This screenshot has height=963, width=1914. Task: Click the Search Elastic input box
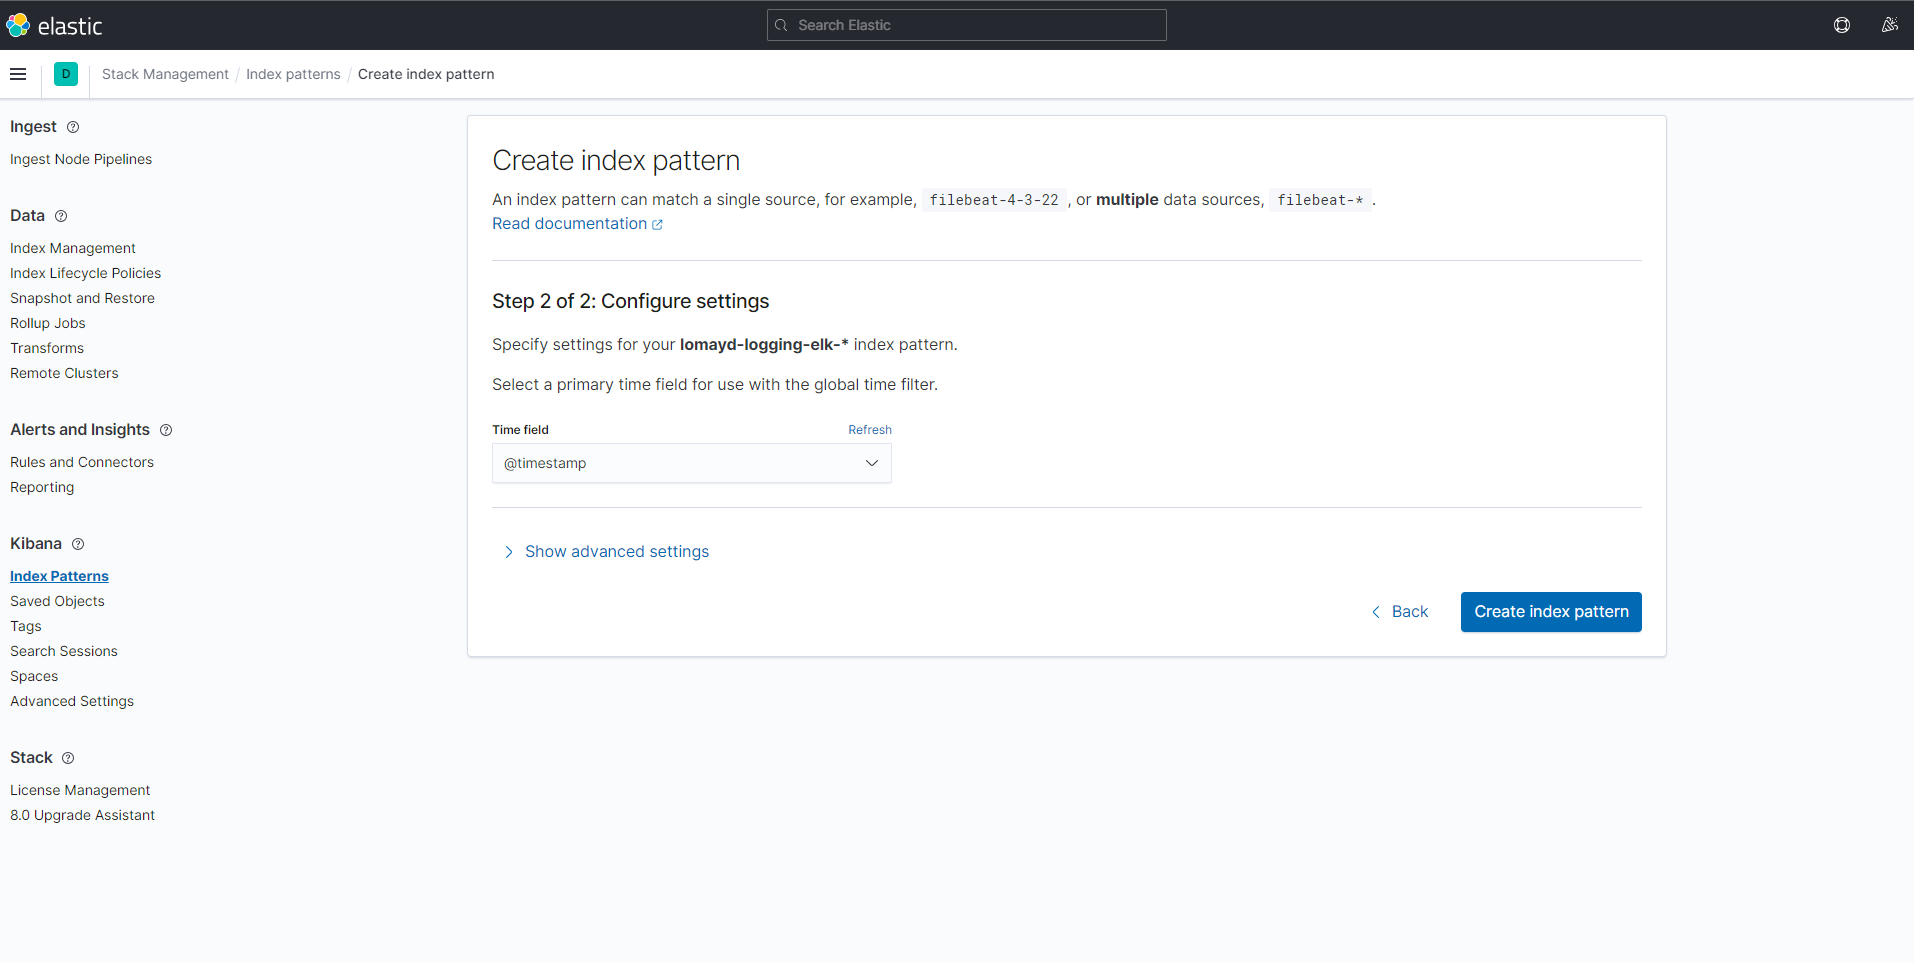[x=965, y=25]
